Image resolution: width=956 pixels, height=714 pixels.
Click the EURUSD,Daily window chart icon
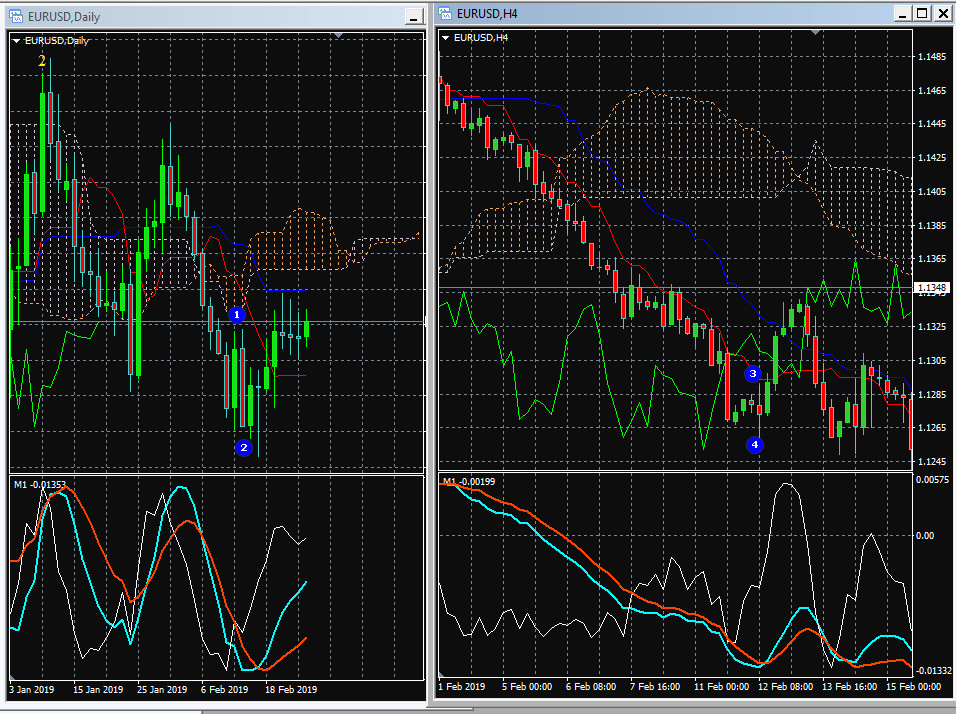[16, 16]
